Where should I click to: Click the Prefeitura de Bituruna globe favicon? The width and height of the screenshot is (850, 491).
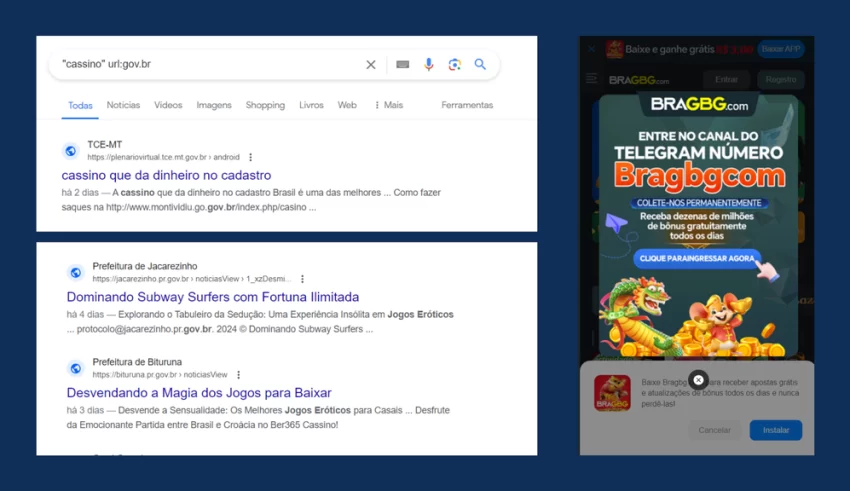tap(76, 369)
